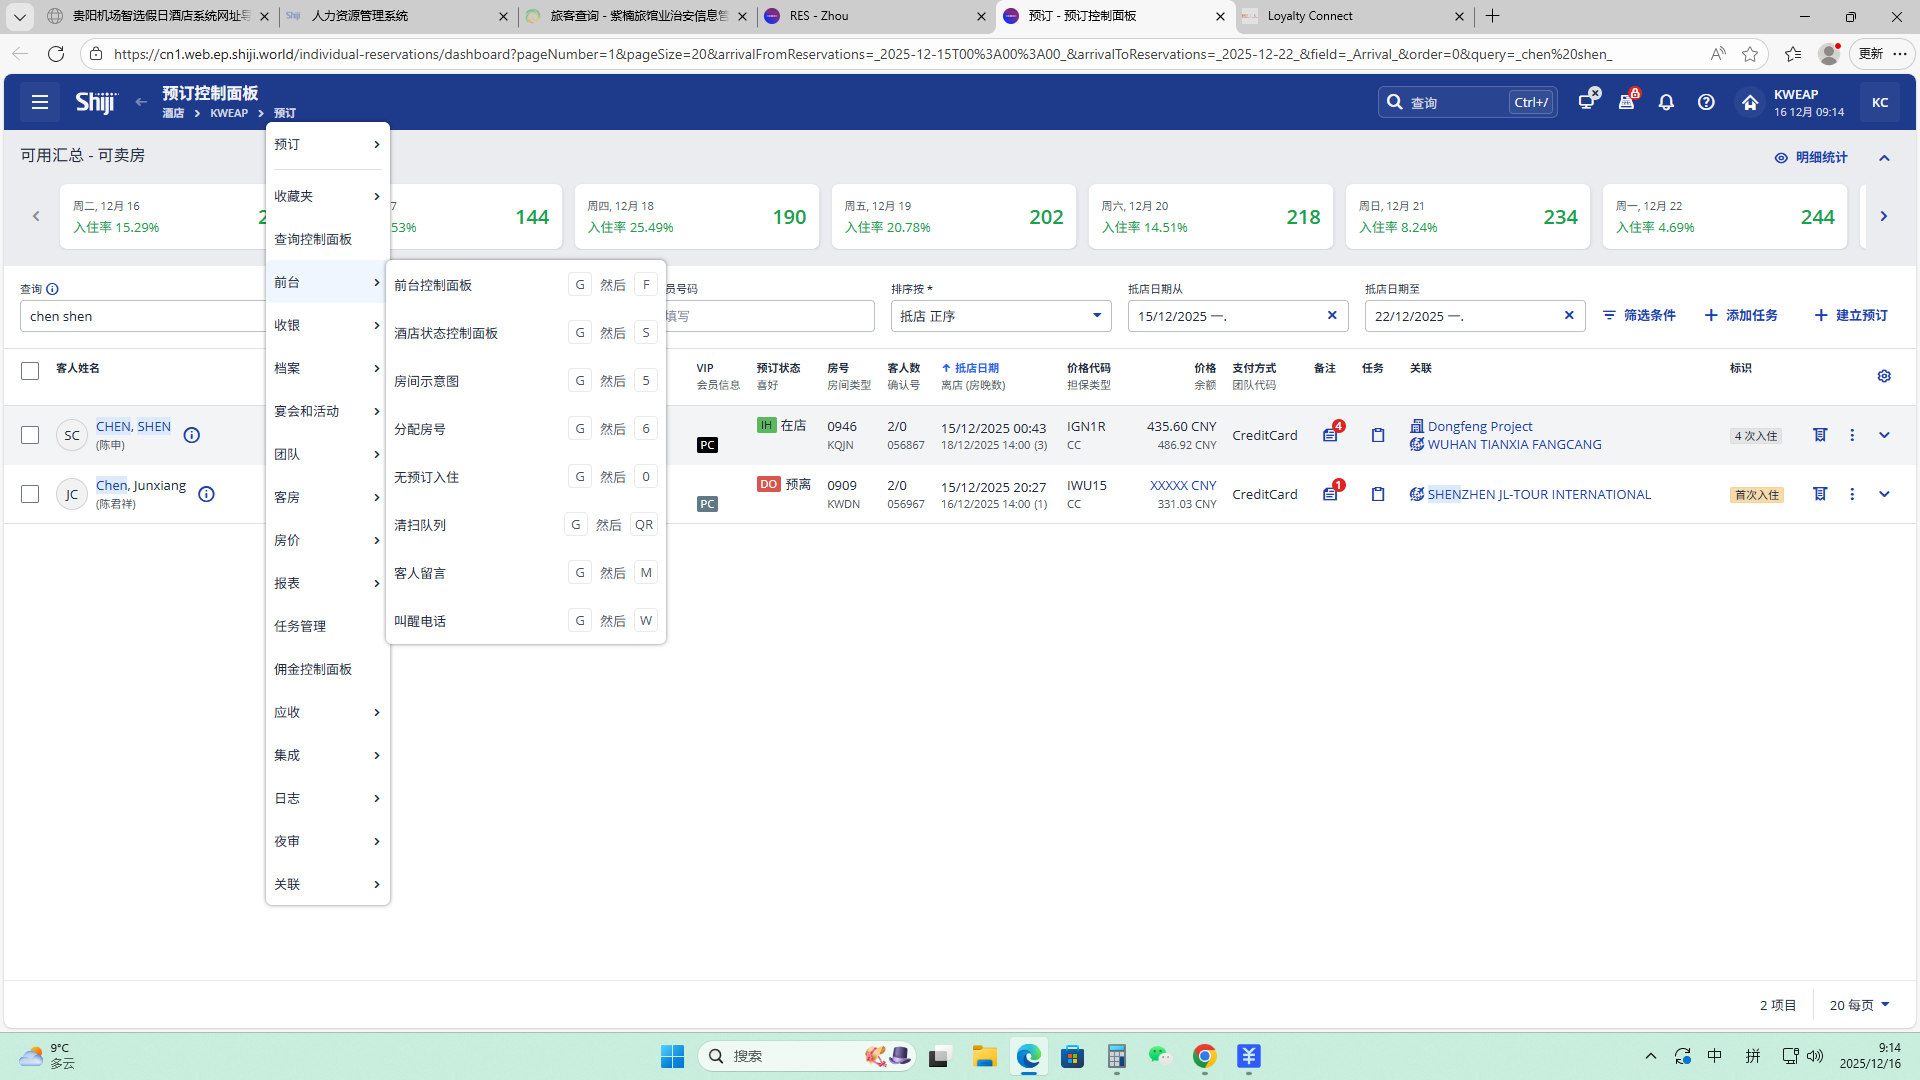Open the 20 每页 page size dropdown
Screen dimensions: 1920x1080
(1859, 1005)
